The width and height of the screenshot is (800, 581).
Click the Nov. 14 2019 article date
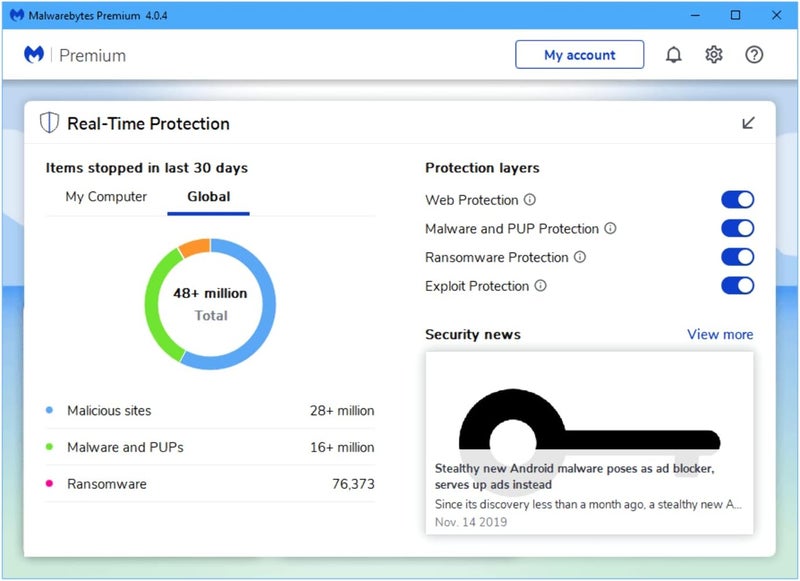pyautogui.click(x=471, y=522)
